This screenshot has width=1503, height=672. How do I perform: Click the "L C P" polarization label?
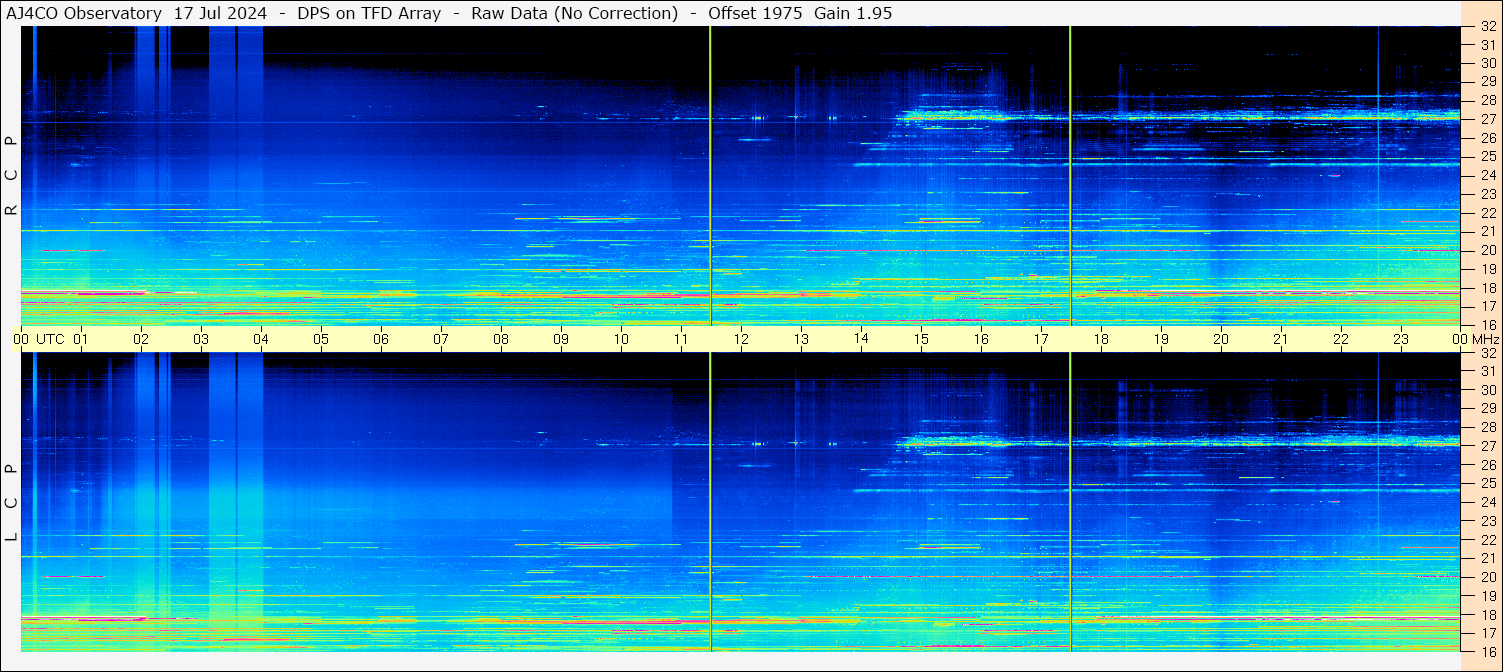pos(11,502)
